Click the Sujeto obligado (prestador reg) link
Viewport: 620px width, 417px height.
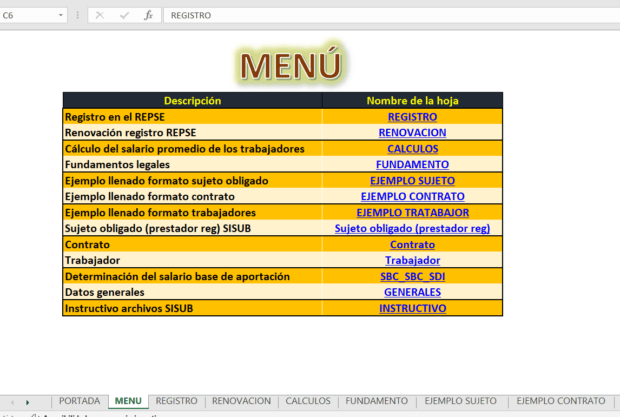[x=412, y=228]
